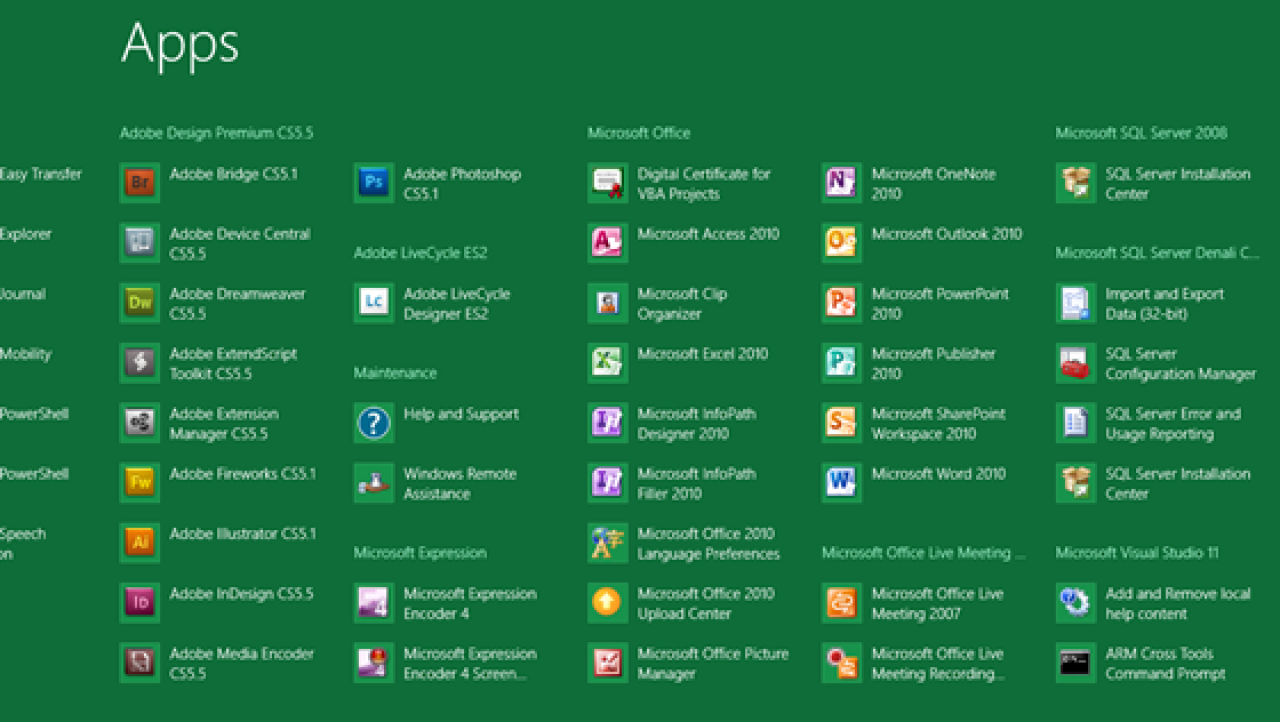Open SQL Server Configuration Manager
The width and height of the screenshot is (1280, 722).
[x=1157, y=363]
